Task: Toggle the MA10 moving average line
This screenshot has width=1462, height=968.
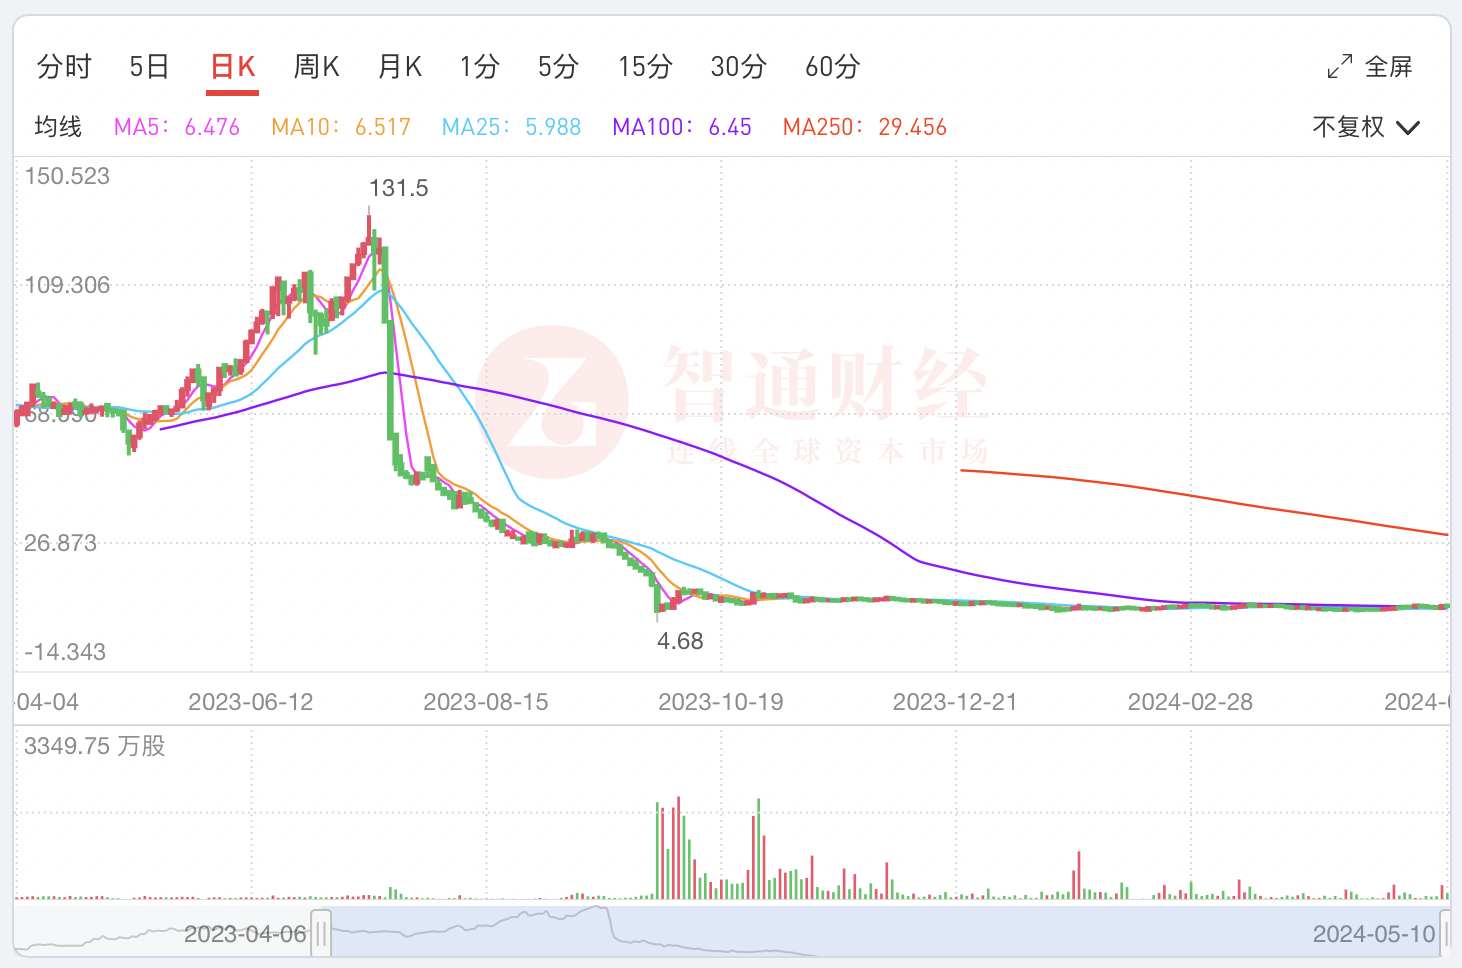Action: coord(341,127)
